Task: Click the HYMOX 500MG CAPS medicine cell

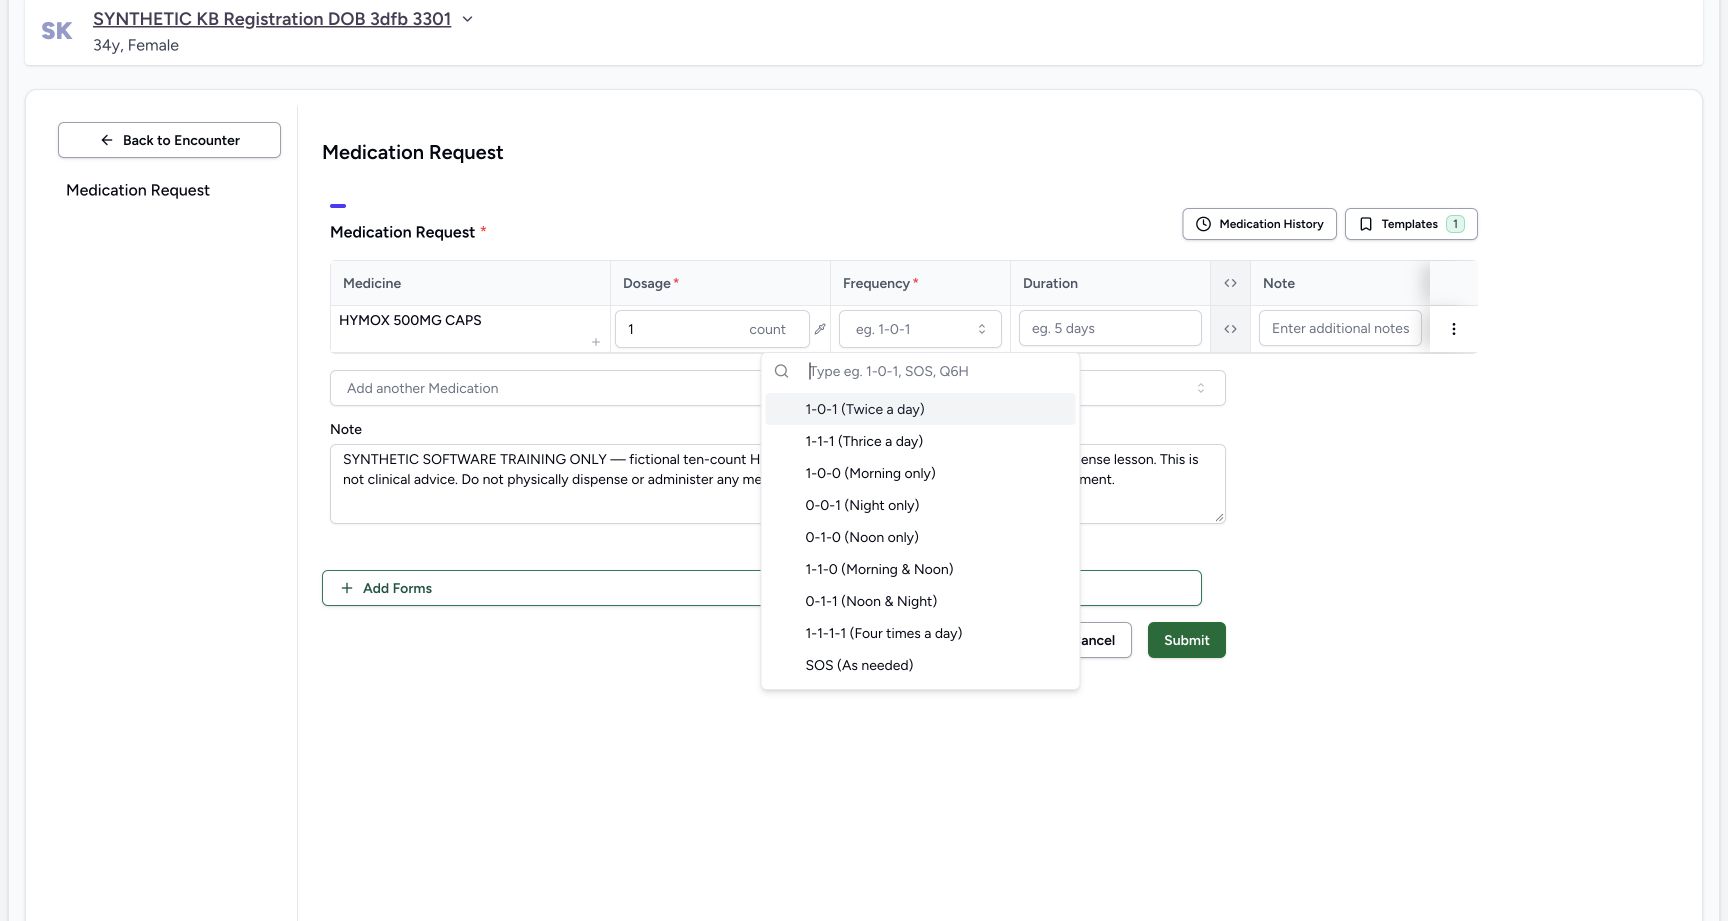Action: click(x=470, y=329)
